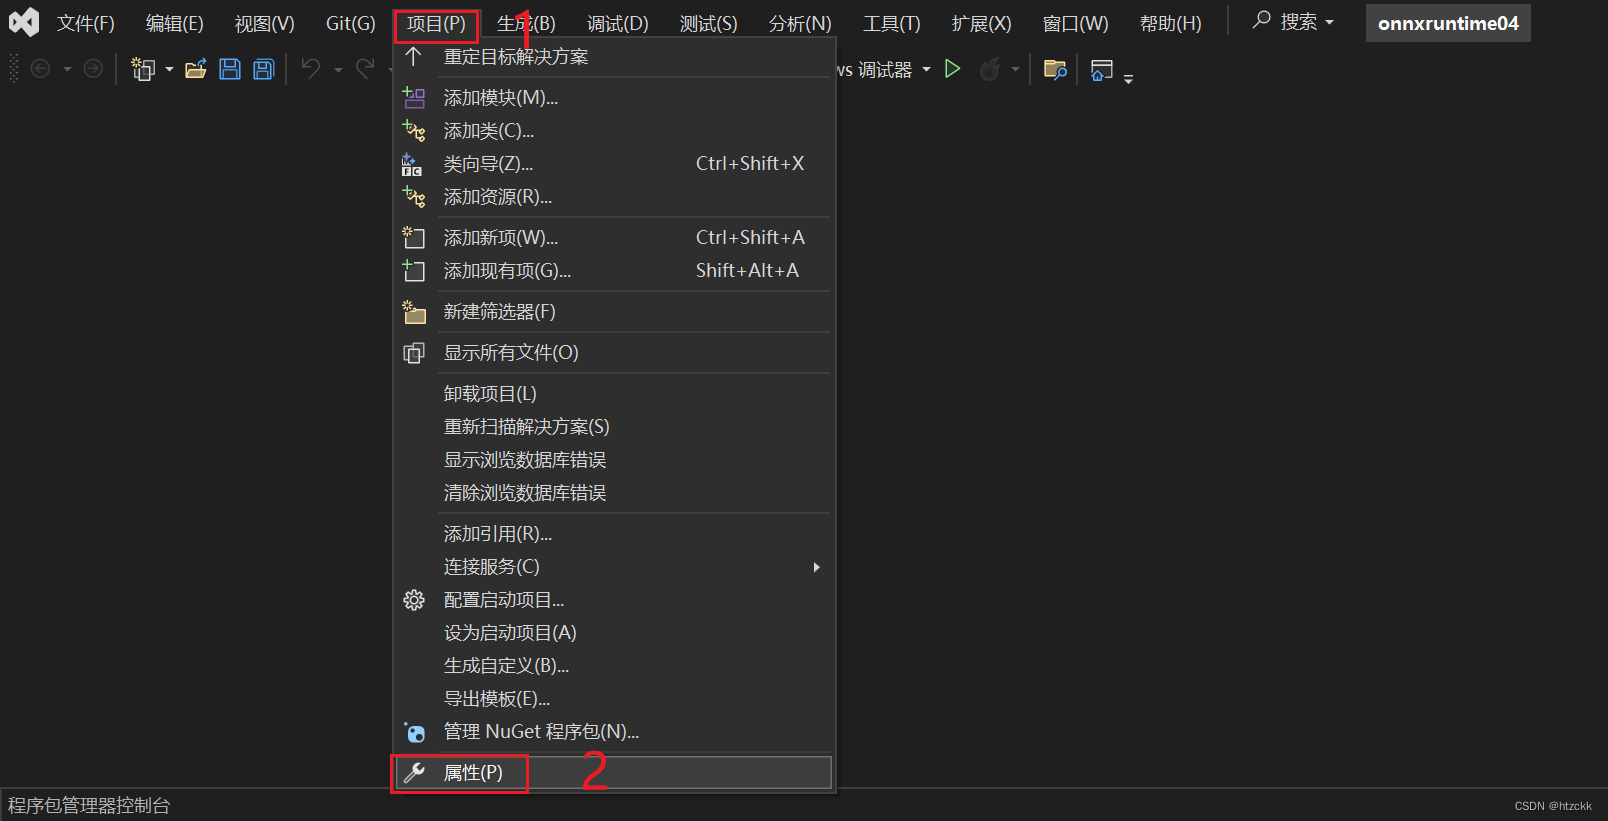This screenshot has width=1608, height=821.
Task: Select 属性(P) properties menu entry
Action: (x=613, y=773)
